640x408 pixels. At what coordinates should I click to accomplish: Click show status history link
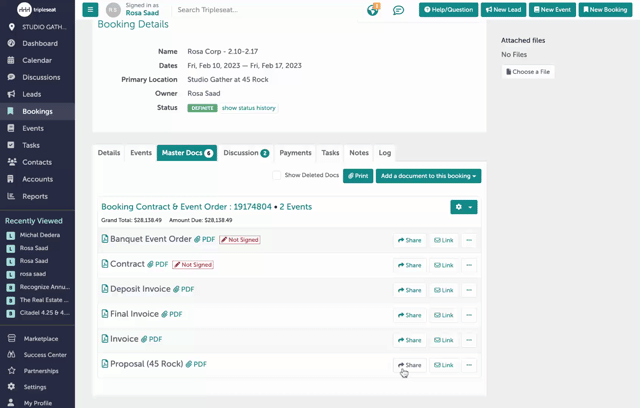point(248,108)
